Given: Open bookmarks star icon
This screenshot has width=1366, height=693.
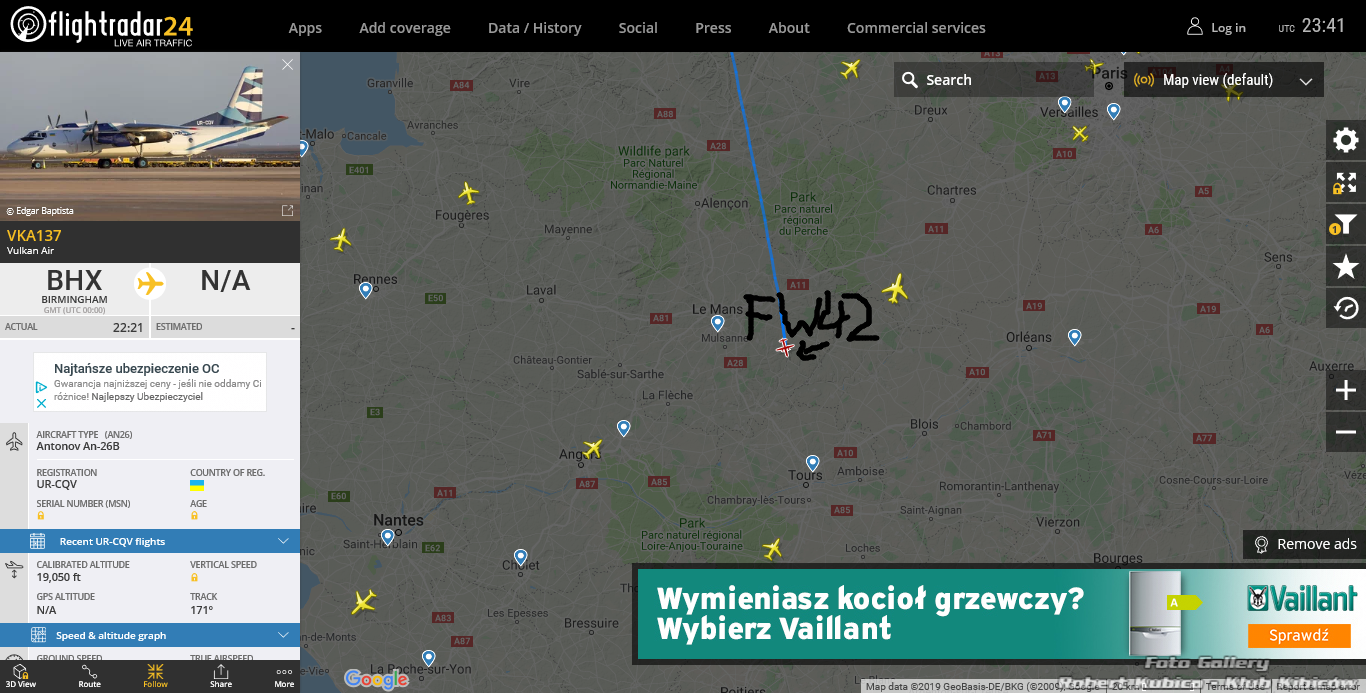Looking at the screenshot, I should tap(1346, 266).
